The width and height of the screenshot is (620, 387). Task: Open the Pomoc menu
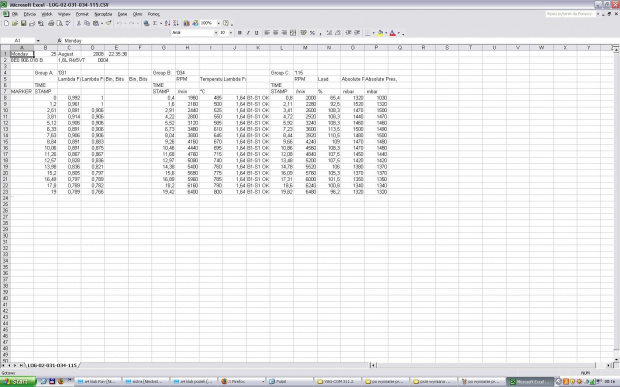154,14
